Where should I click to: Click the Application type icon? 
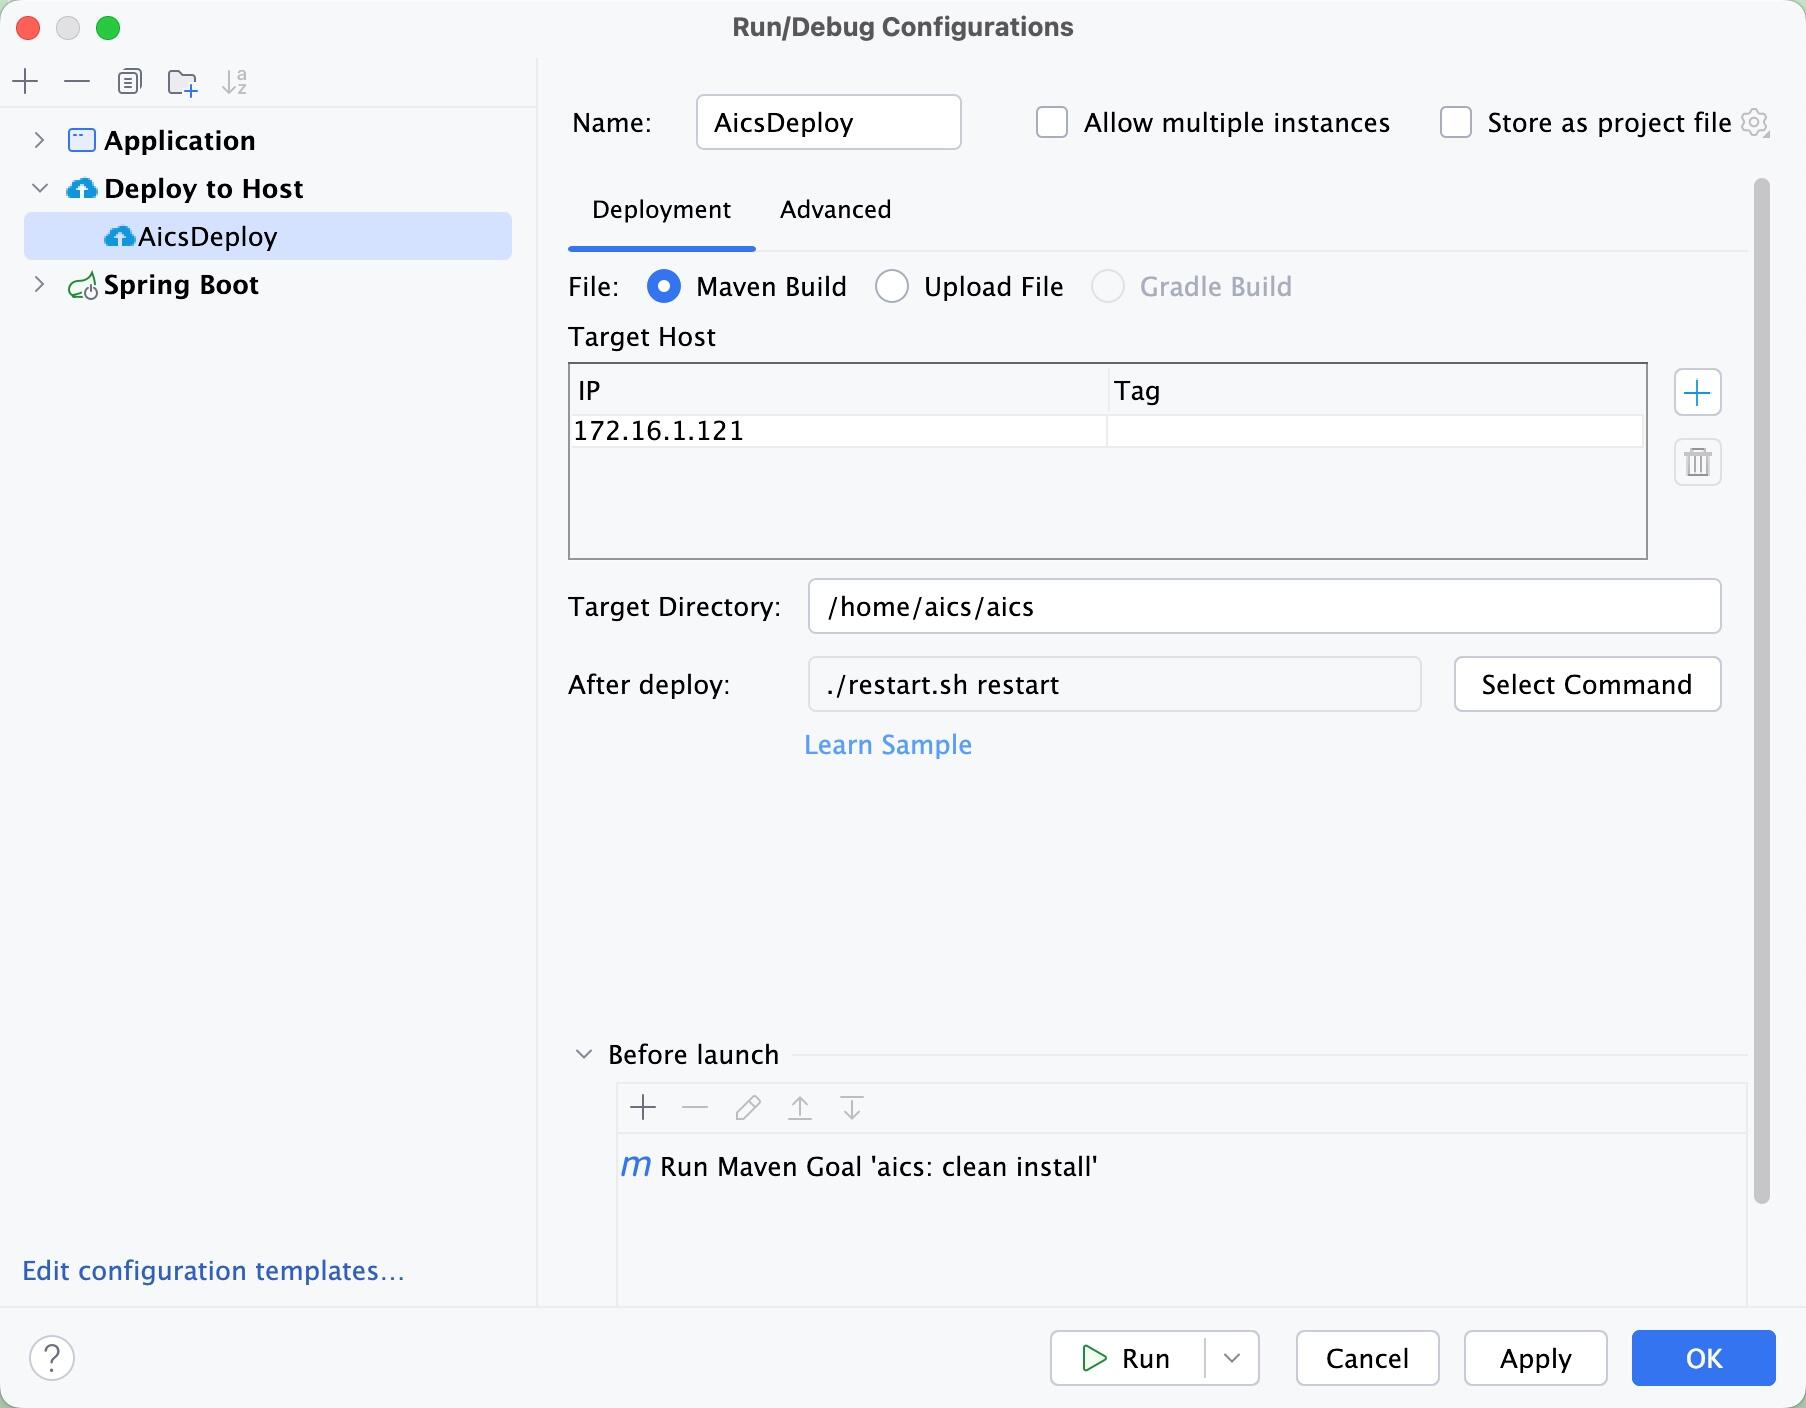pyautogui.click(x=81, y=140)
